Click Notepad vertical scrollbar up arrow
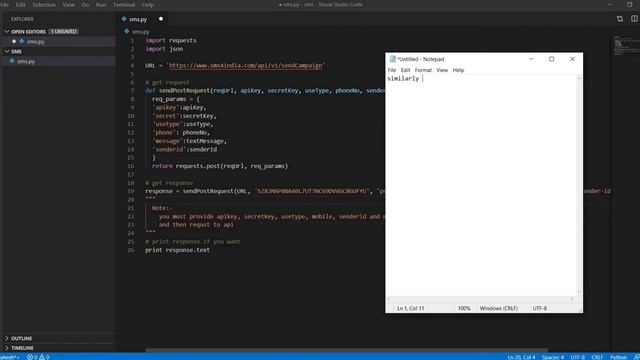This screenshot has width=640, height=360. 579,78
